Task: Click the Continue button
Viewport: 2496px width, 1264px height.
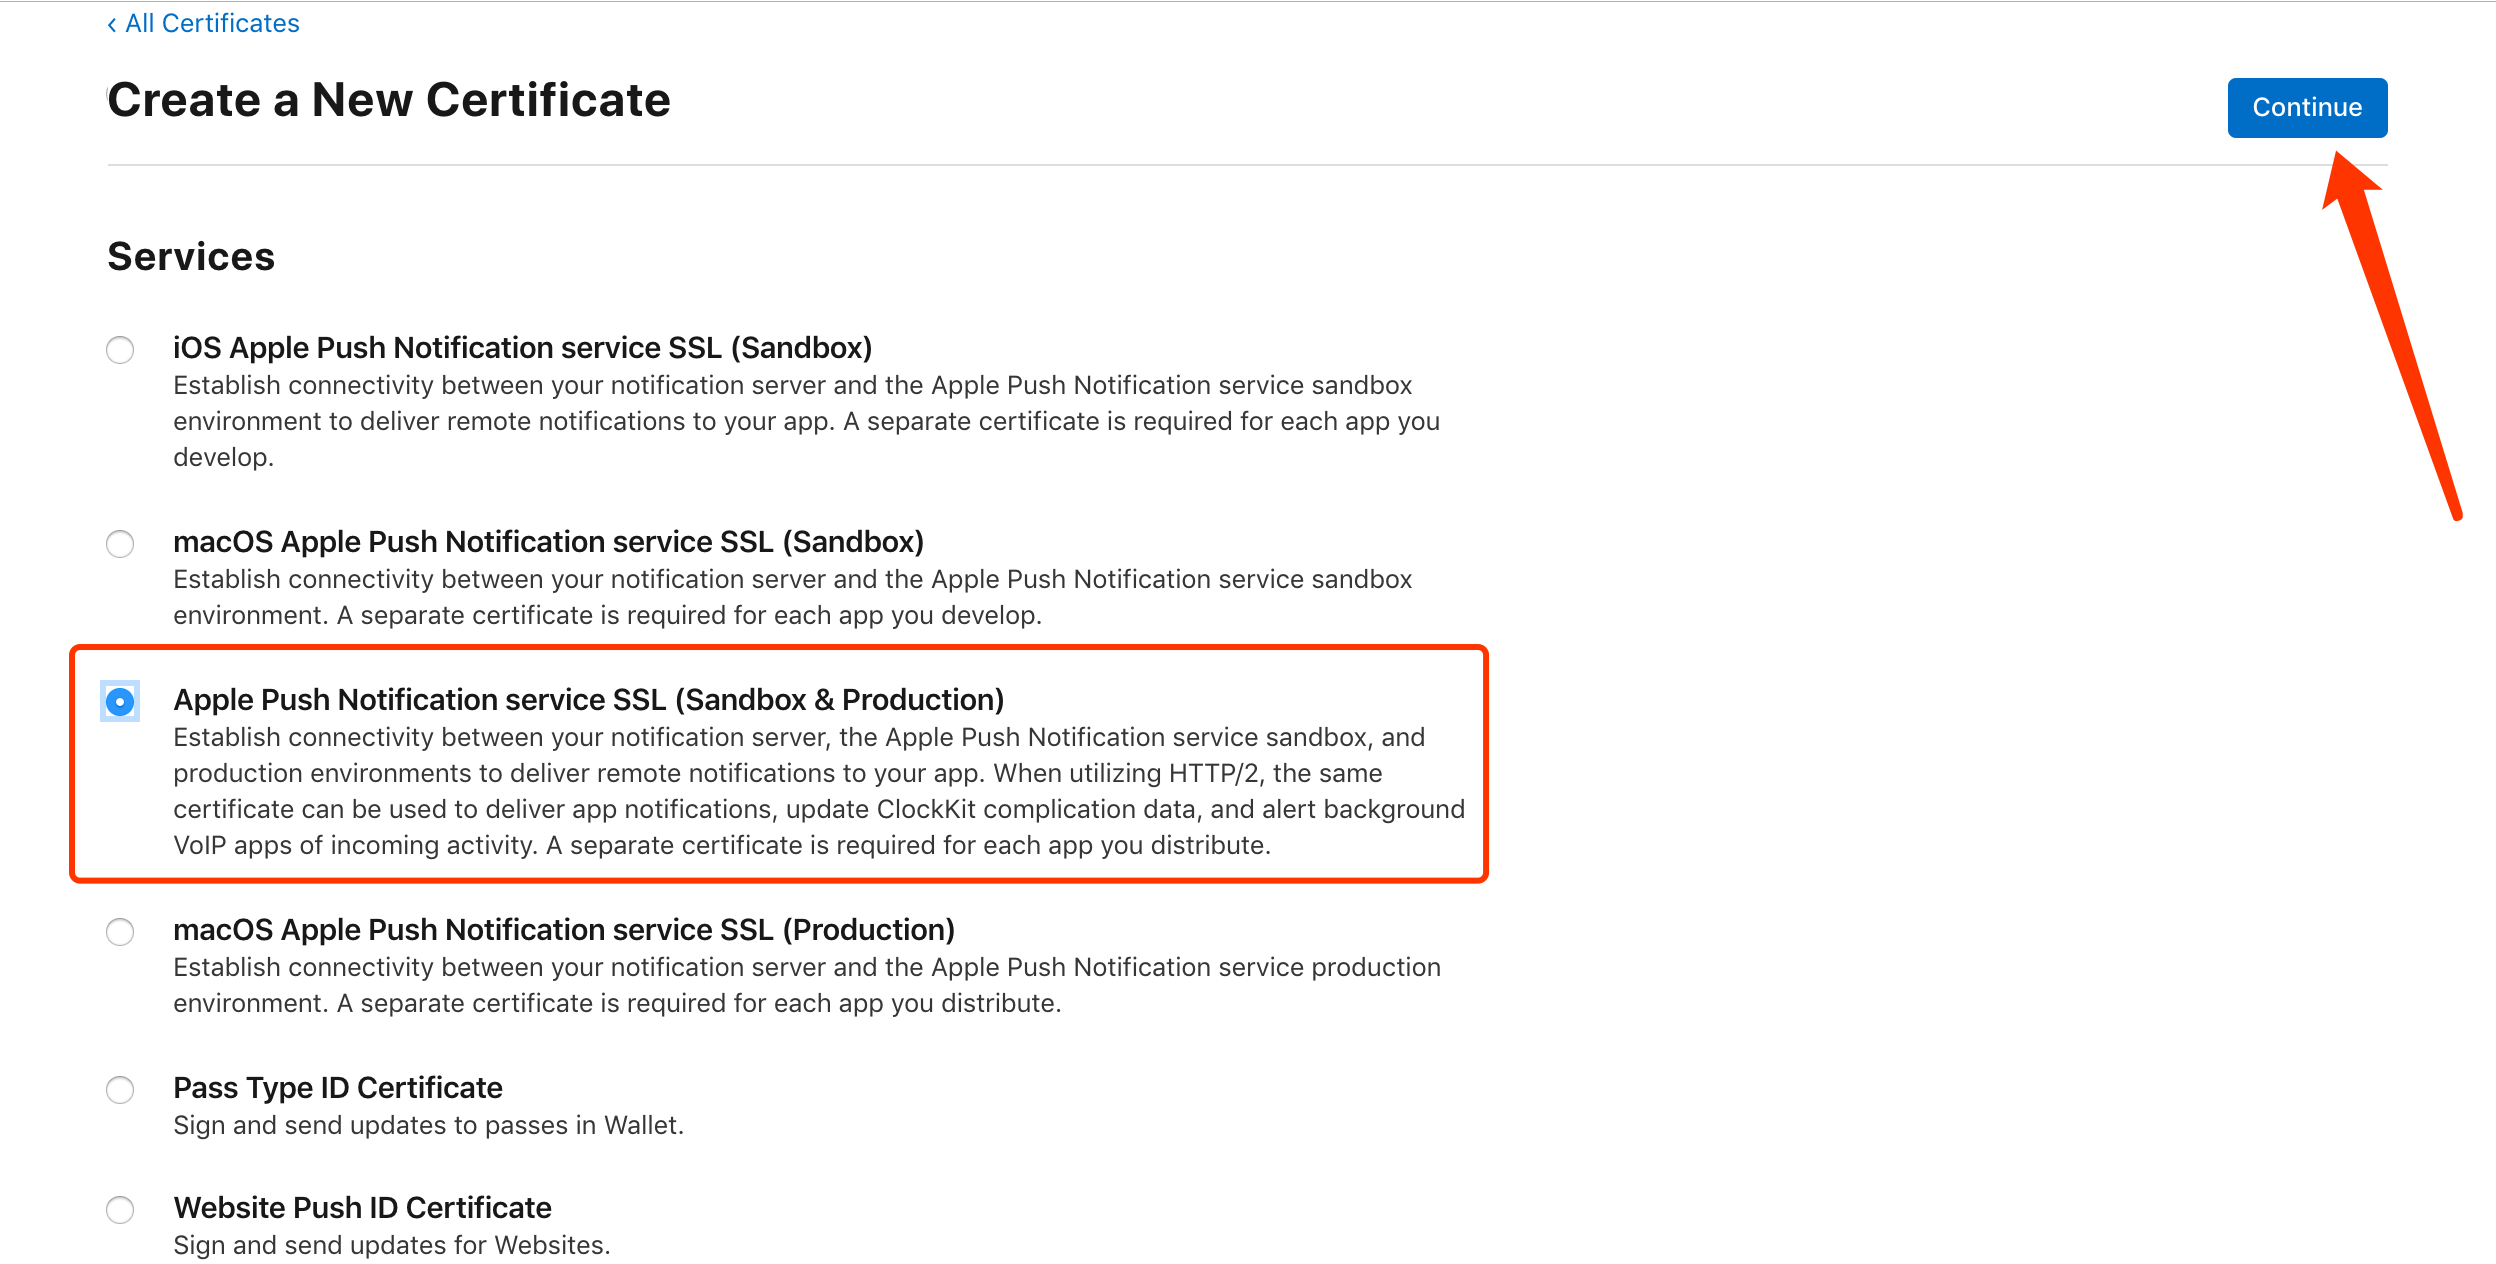Action: (2307, 107)
